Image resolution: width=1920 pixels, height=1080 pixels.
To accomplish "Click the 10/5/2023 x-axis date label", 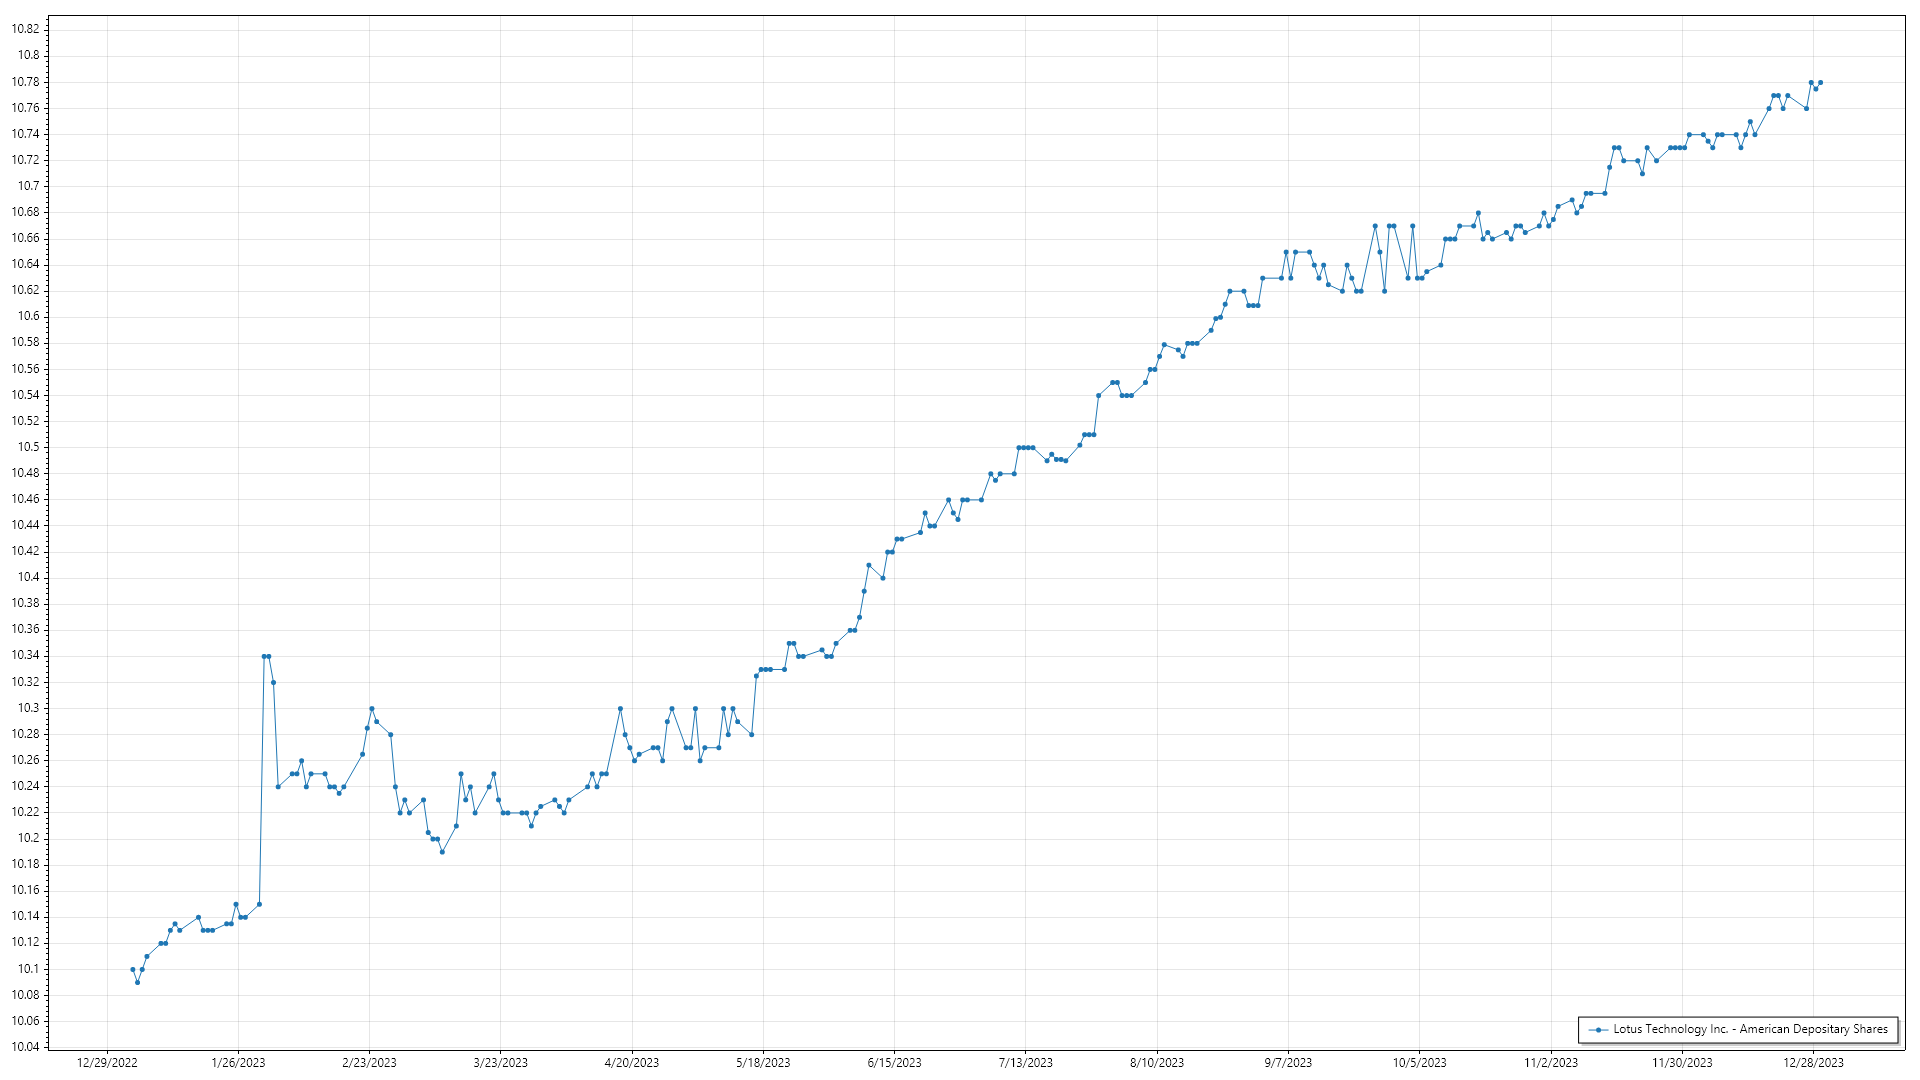I will tap(1419, 1063).
